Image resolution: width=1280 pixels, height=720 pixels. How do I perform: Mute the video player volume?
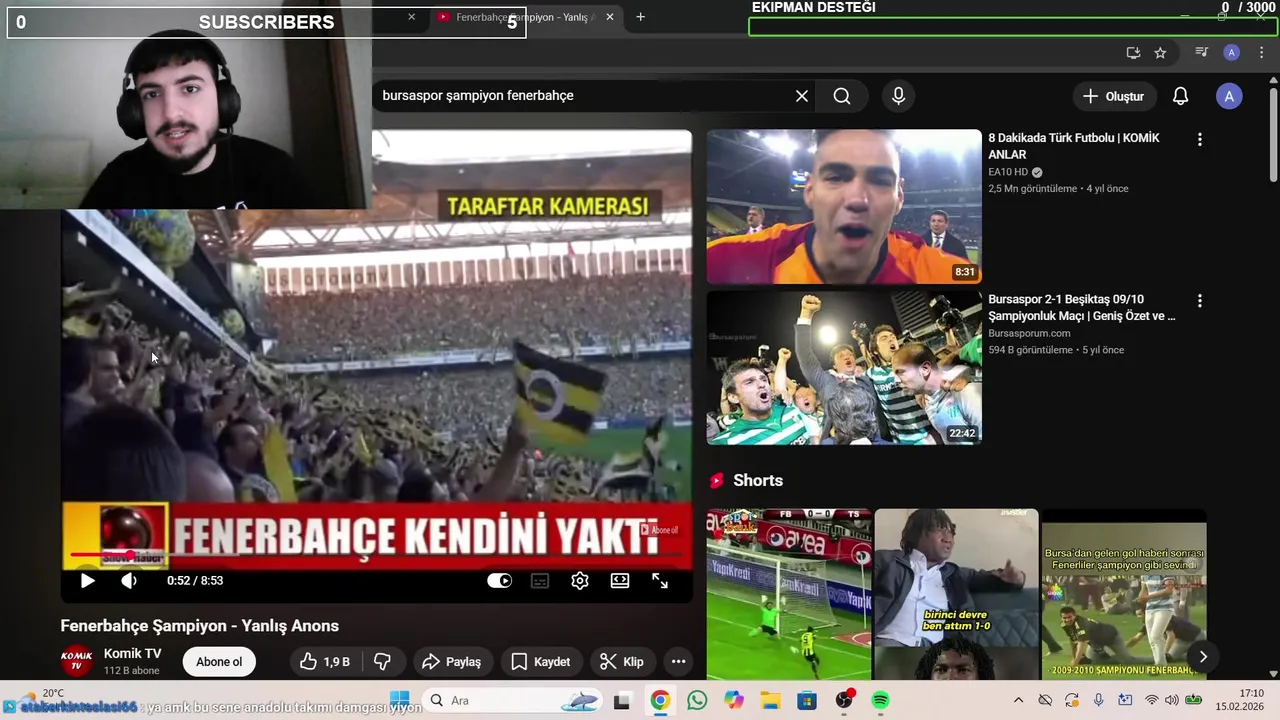click(129, 581)
